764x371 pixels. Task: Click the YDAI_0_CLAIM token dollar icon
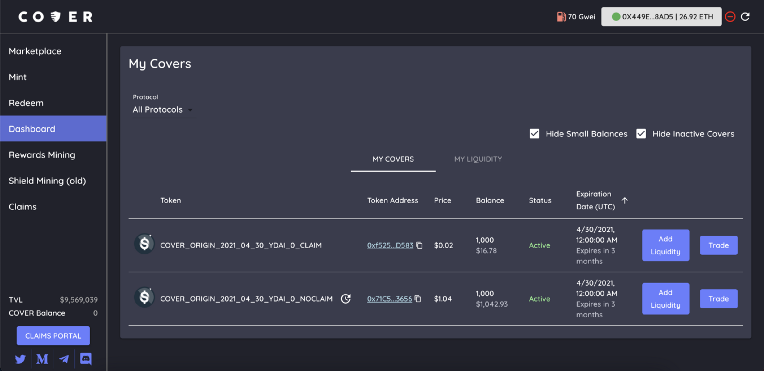coord(144,244)
